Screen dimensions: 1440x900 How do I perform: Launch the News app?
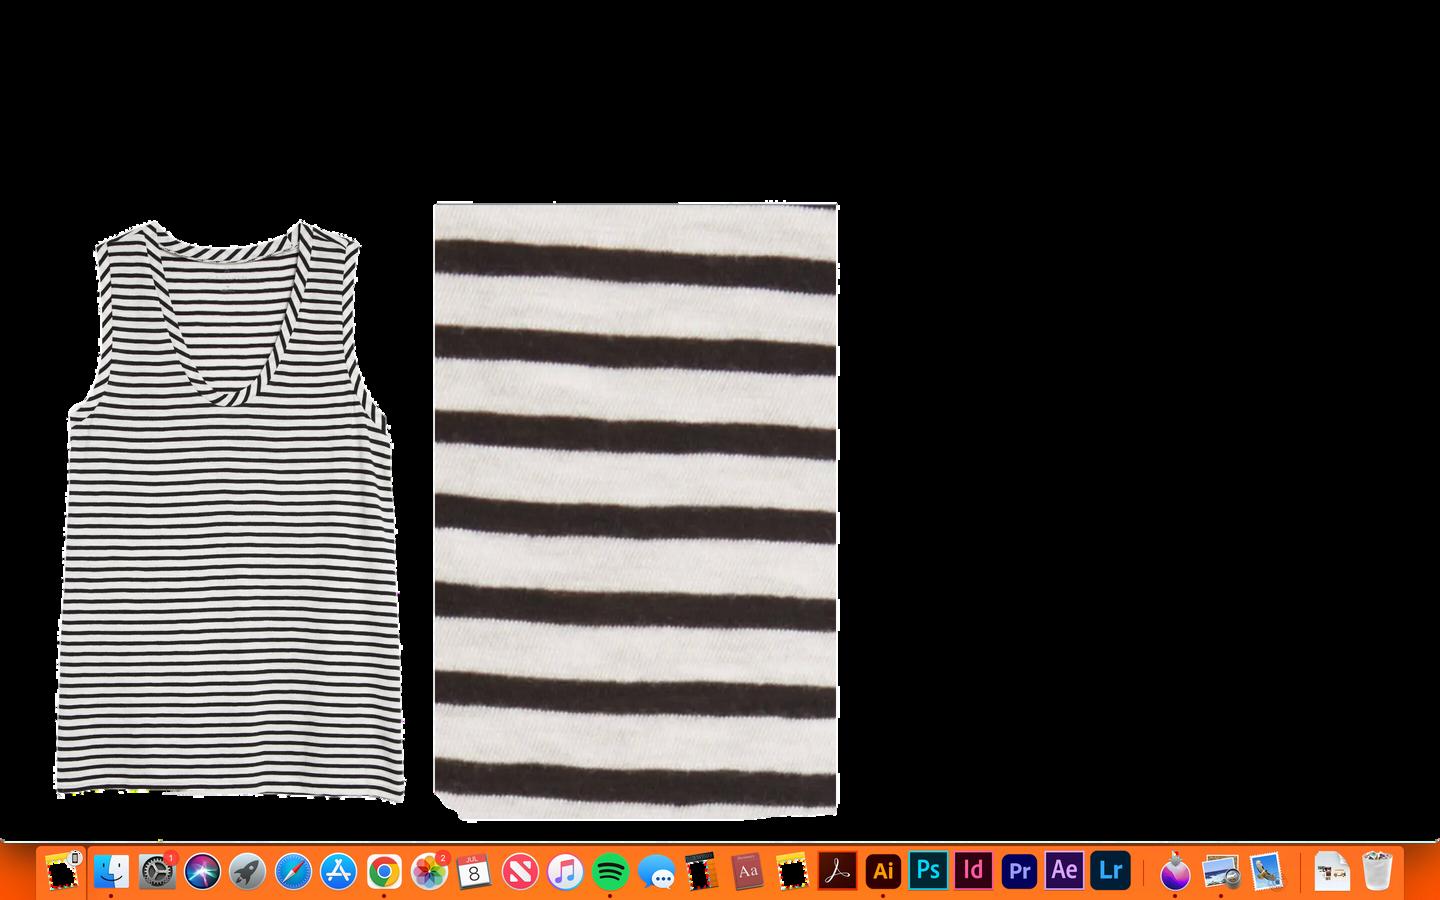[520, 871]
